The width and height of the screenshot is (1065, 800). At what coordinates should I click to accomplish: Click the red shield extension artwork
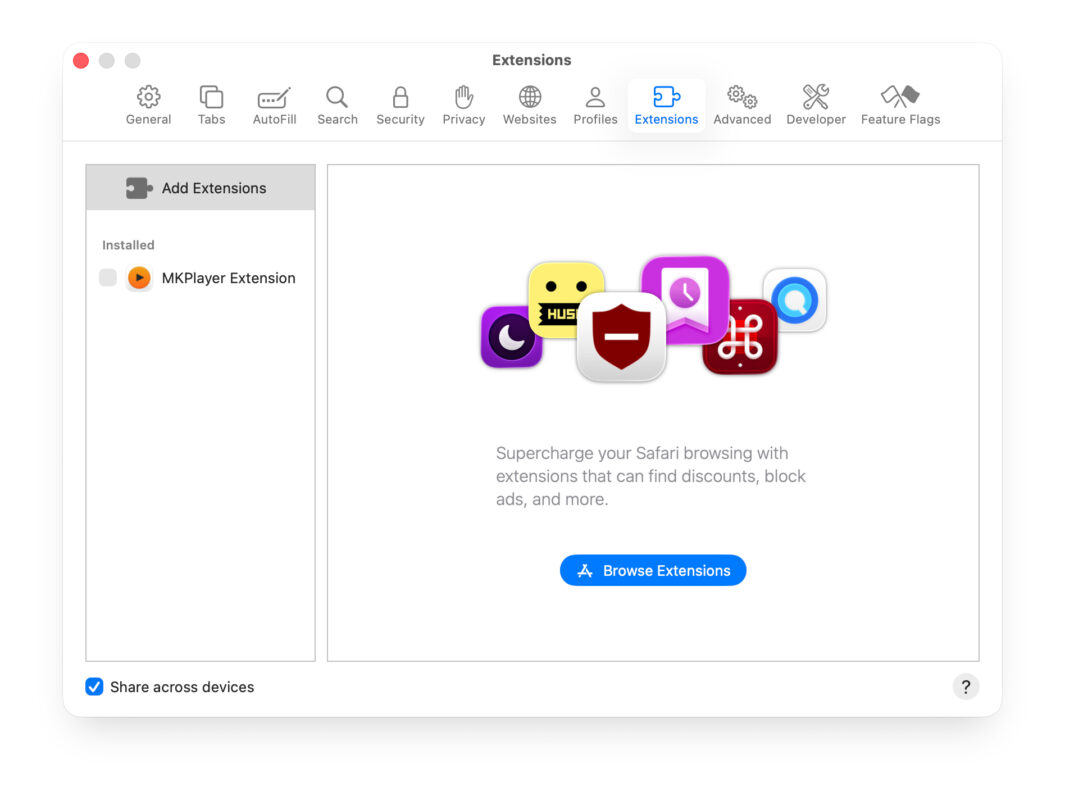click(x=621, y=337)
